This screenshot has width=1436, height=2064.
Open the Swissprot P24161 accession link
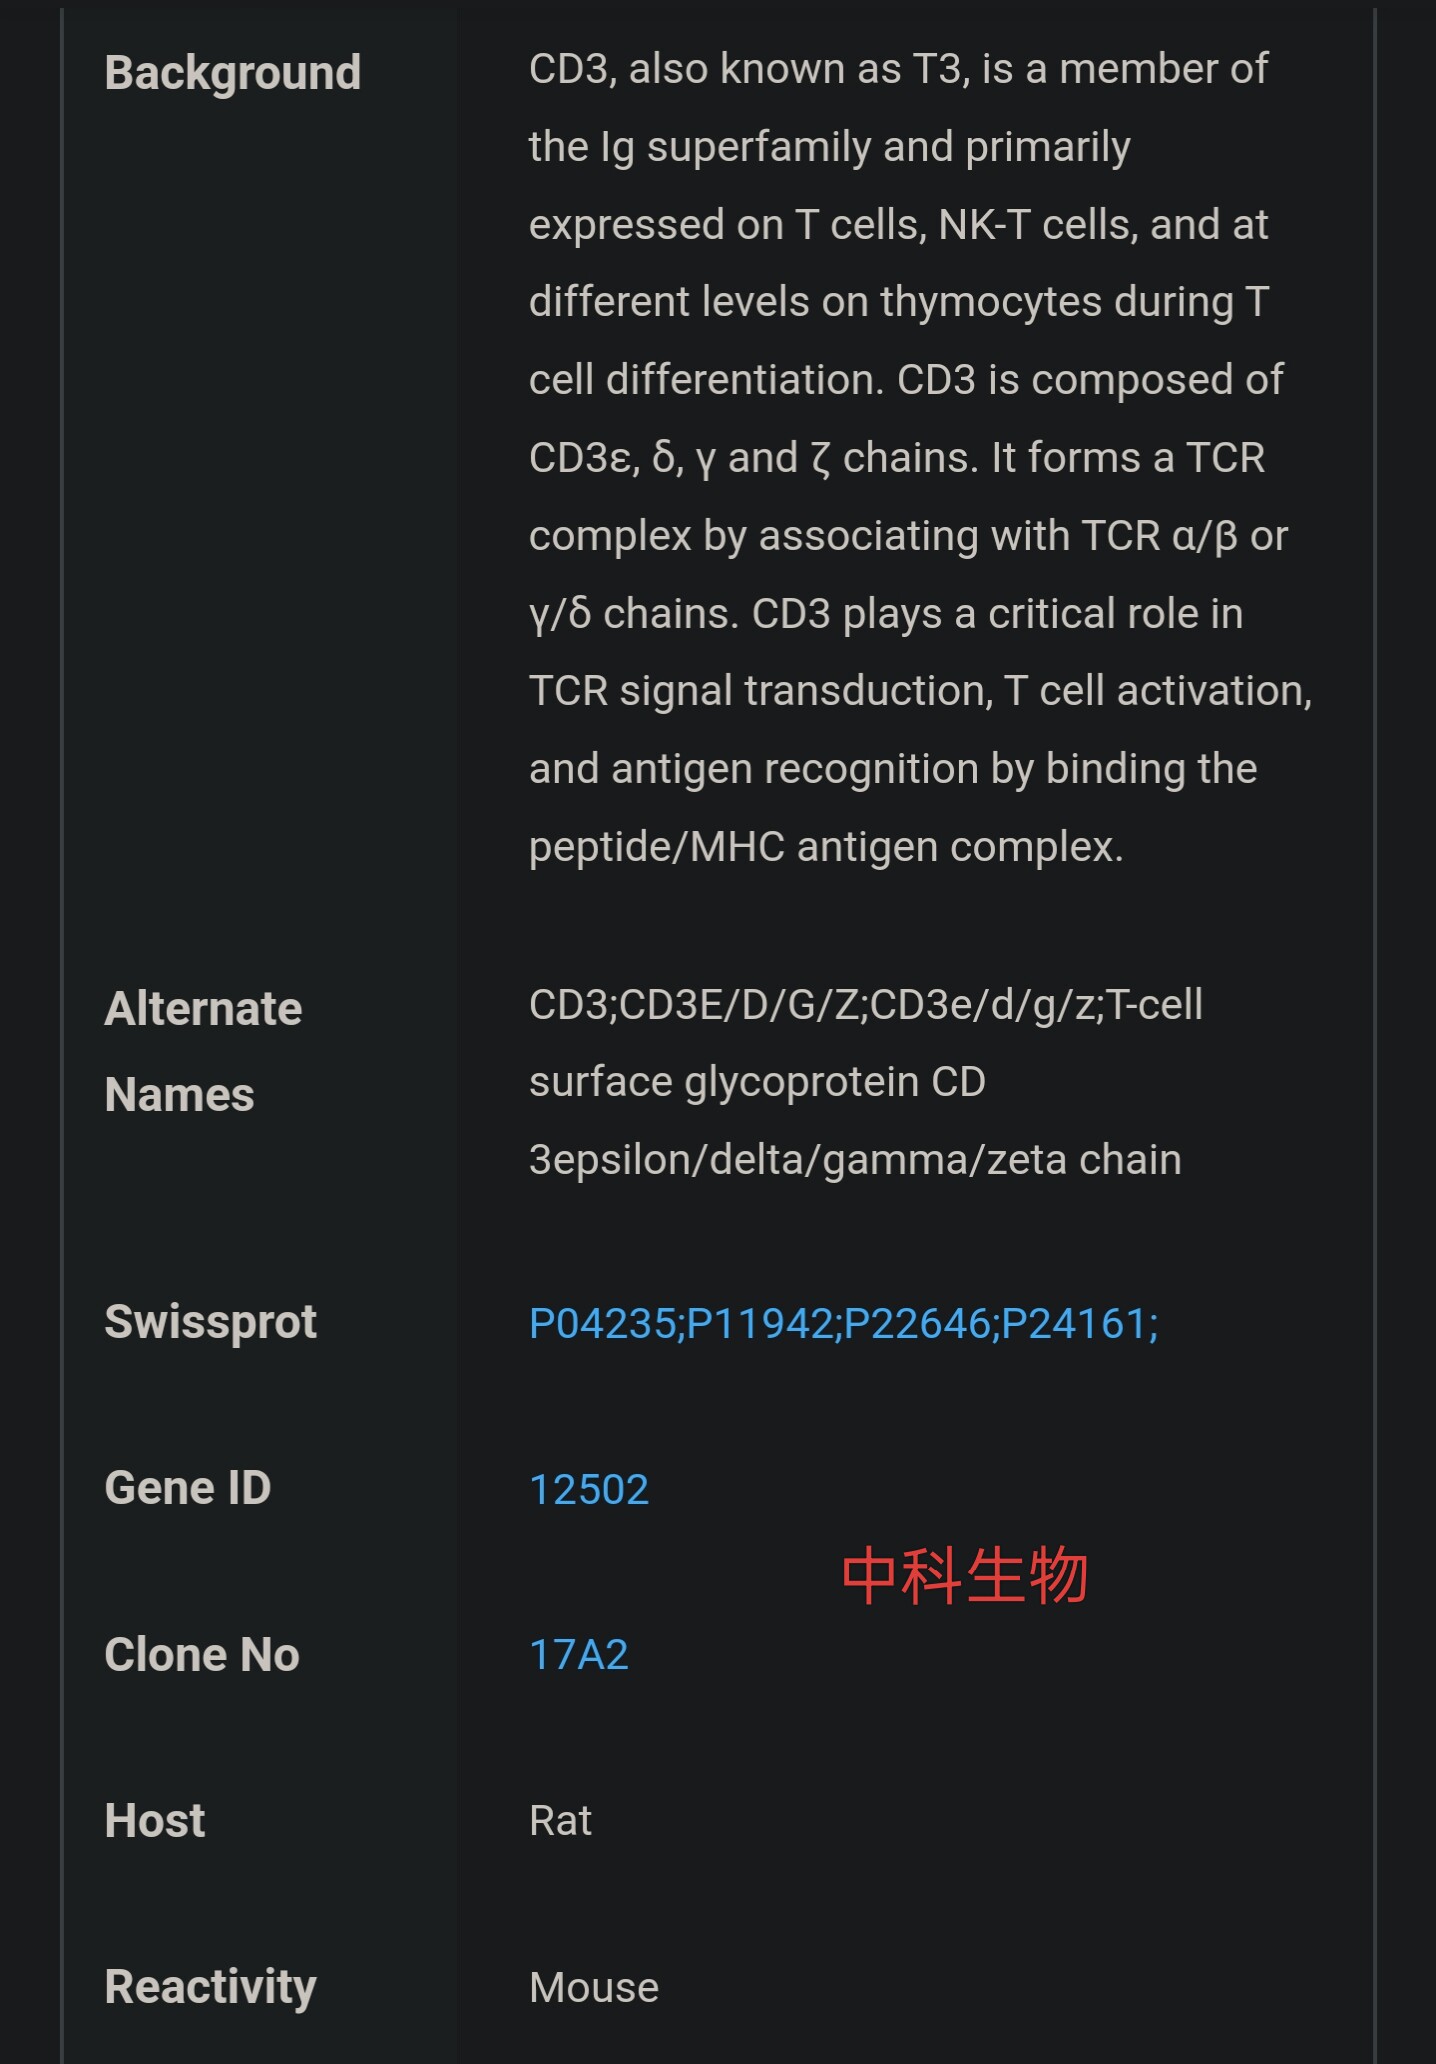(x=1074, y=1324)
